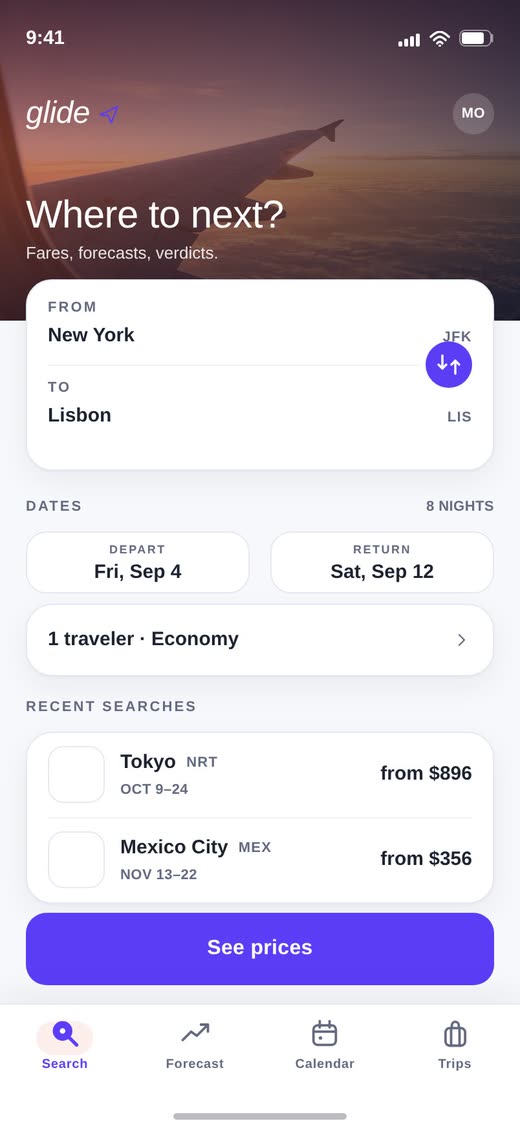Tap the See prices button
The height and width of the screenshot is (1130, 520).
(260, 948)
